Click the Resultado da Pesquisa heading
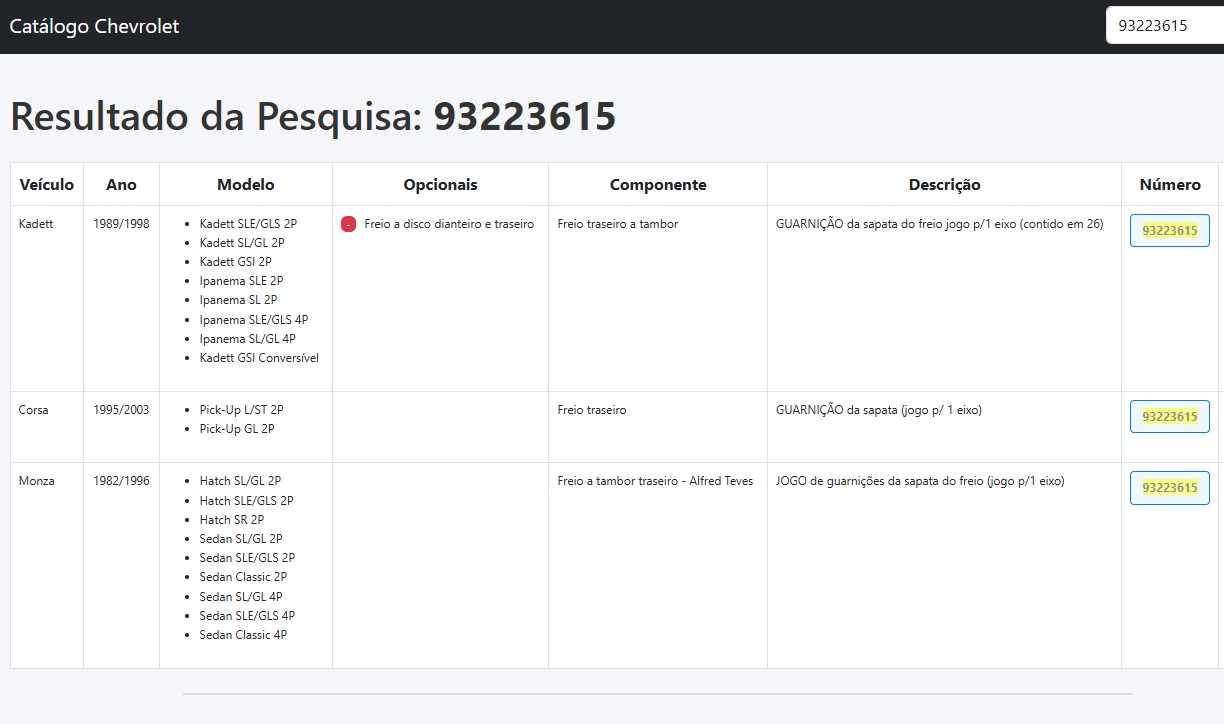This screenshot has height=724, width=1224. pos(313,117)
